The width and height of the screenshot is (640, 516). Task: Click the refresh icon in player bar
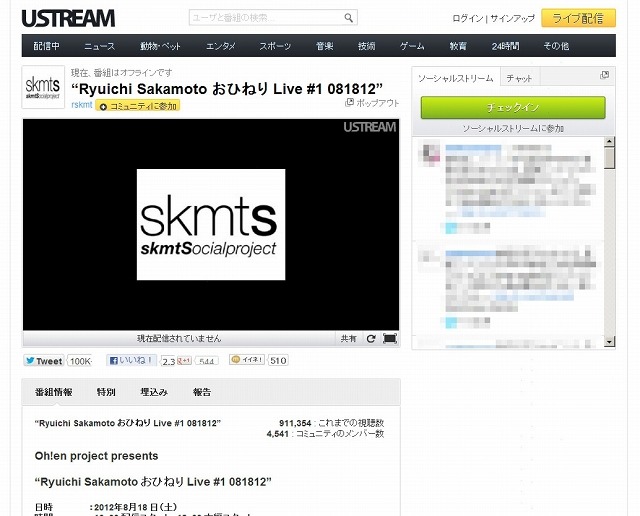pos(371,338)
